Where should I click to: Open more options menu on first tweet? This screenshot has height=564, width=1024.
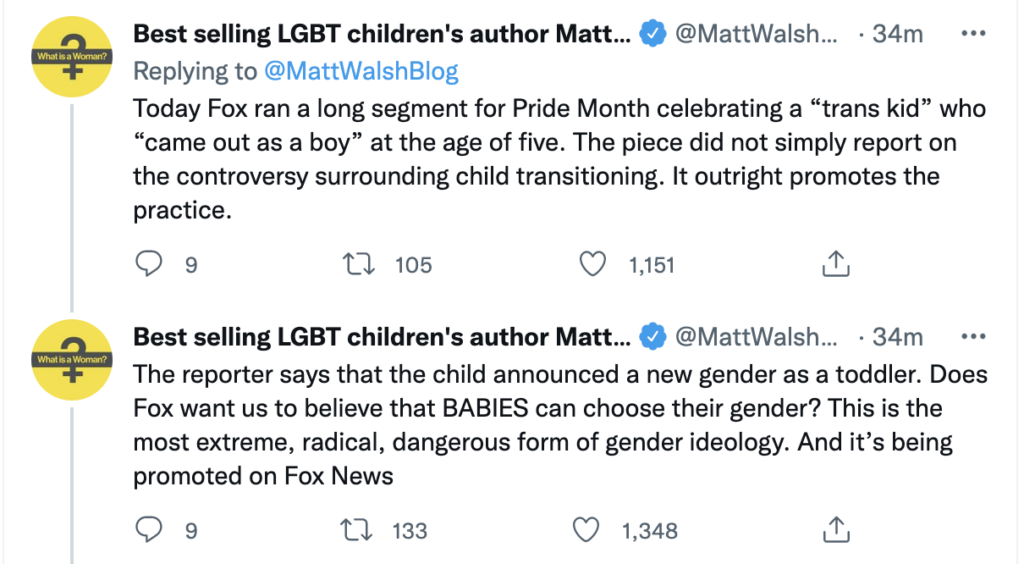click(972, 34)
